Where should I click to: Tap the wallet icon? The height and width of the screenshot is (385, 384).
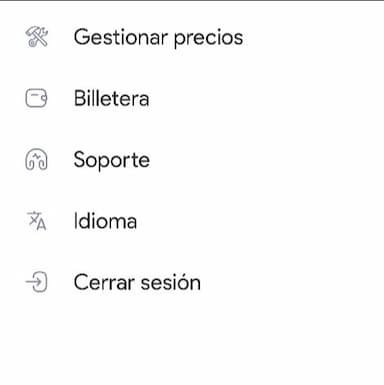36,98
